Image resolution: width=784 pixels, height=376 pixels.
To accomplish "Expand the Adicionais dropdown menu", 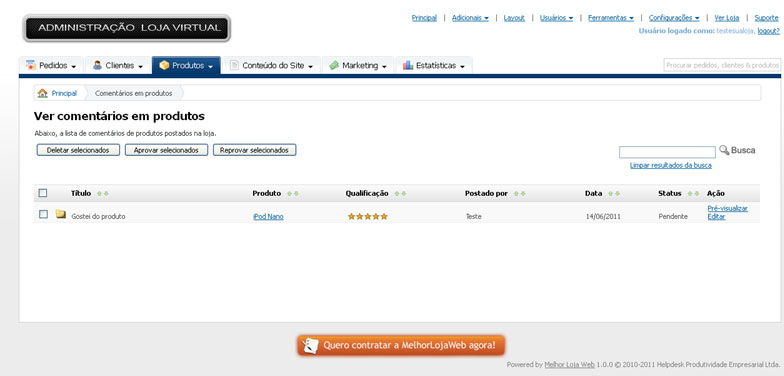I will (x=470, y=18).
